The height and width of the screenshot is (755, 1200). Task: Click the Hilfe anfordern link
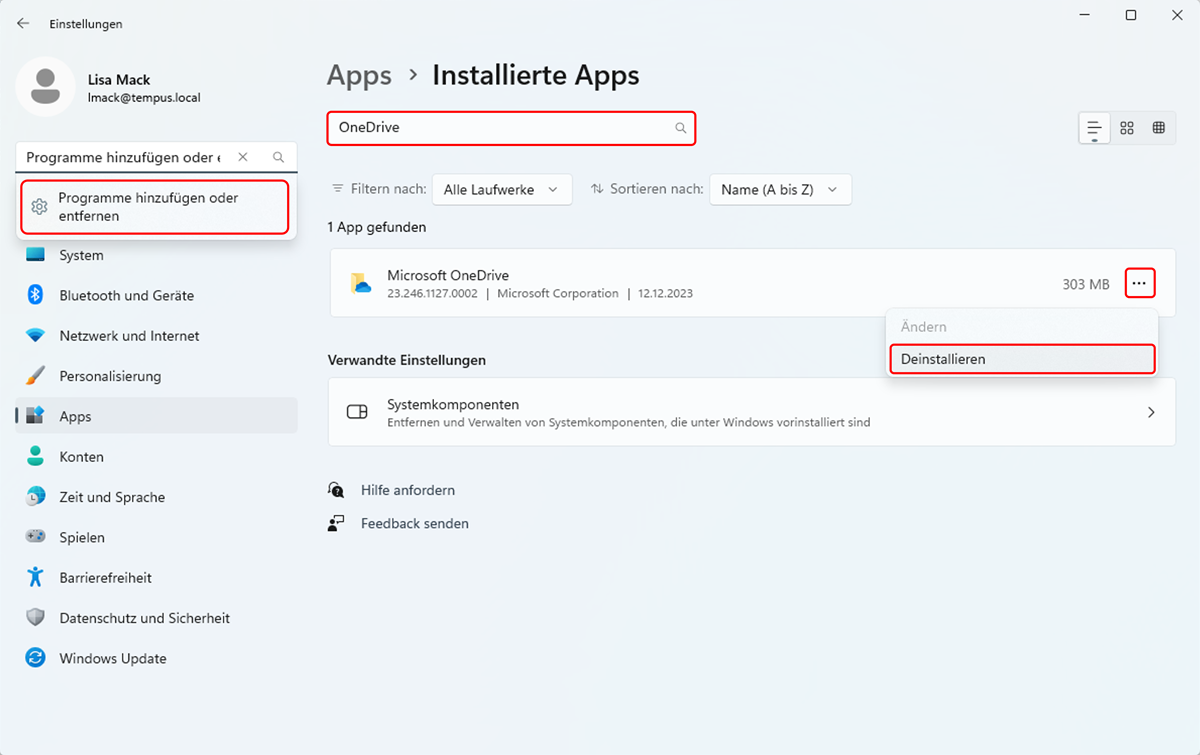(408, 490)
